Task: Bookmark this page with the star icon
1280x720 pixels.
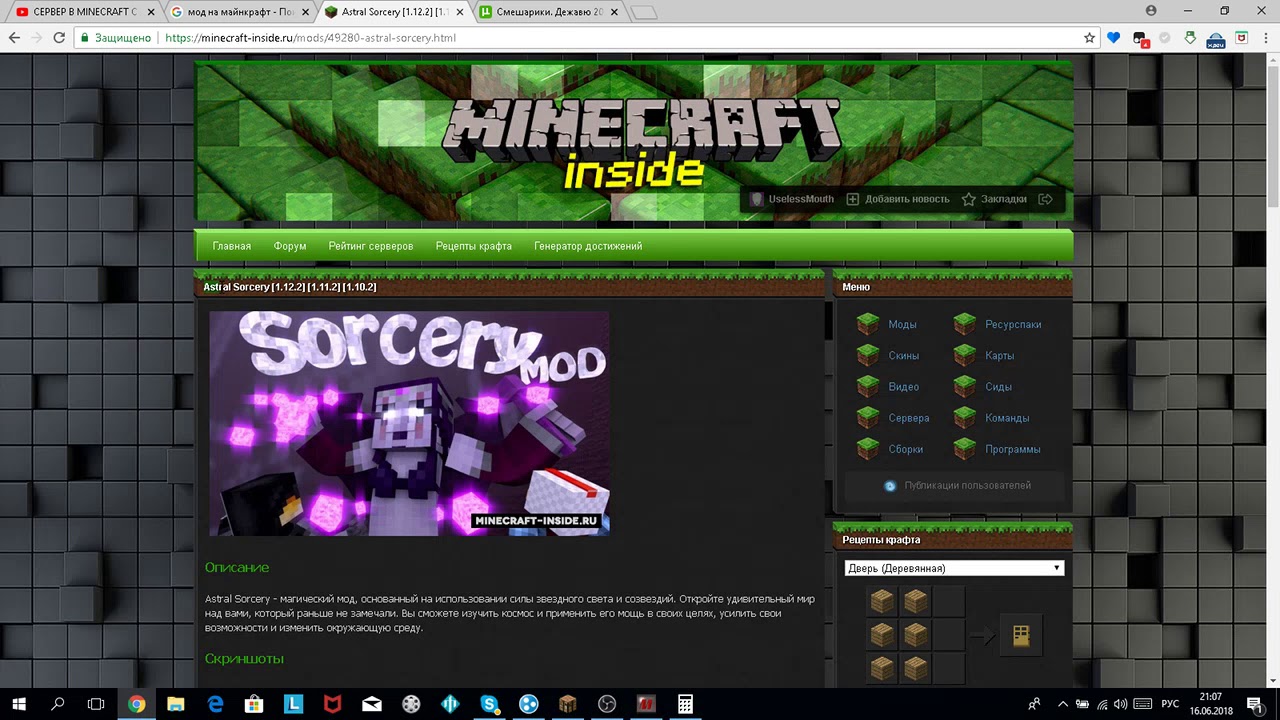Action: tap(1090, 38)
